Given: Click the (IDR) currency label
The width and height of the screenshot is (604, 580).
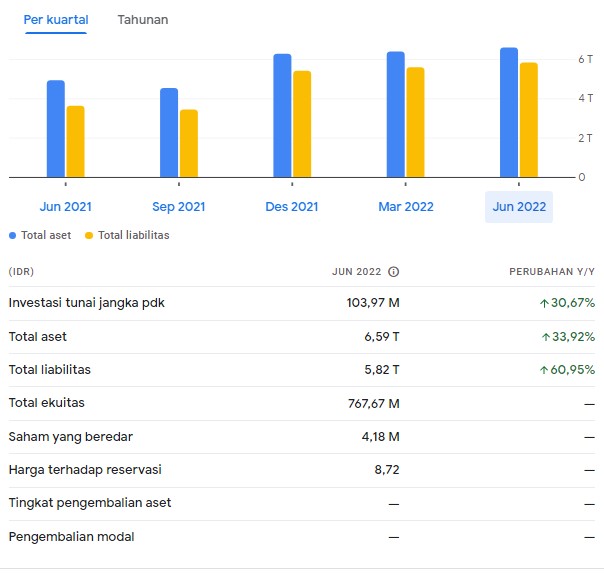Looking at the screenshot, I should click(21, 272).
